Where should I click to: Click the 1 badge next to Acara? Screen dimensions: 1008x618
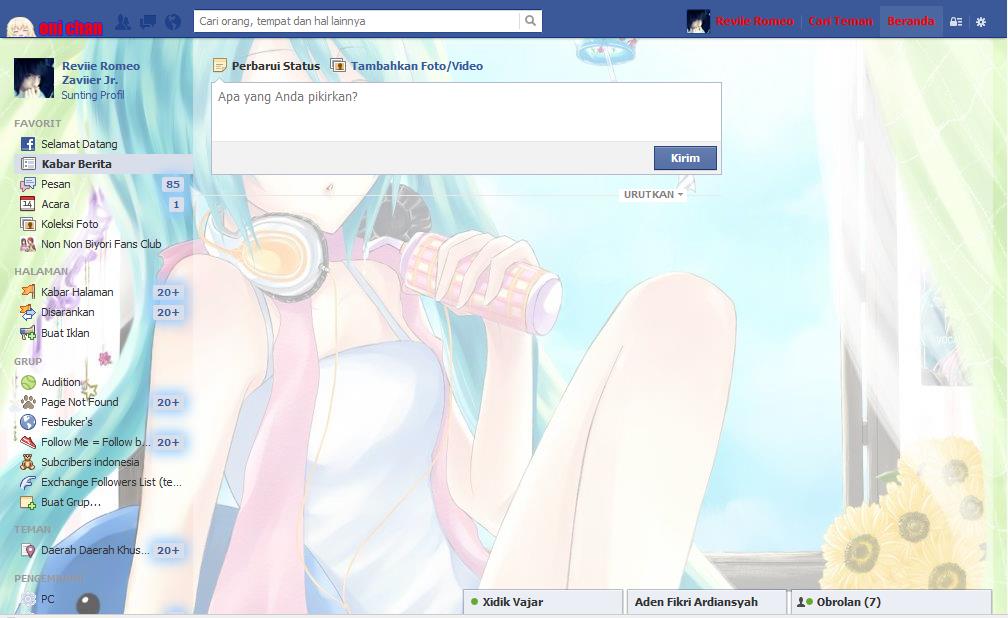[176, 204]
